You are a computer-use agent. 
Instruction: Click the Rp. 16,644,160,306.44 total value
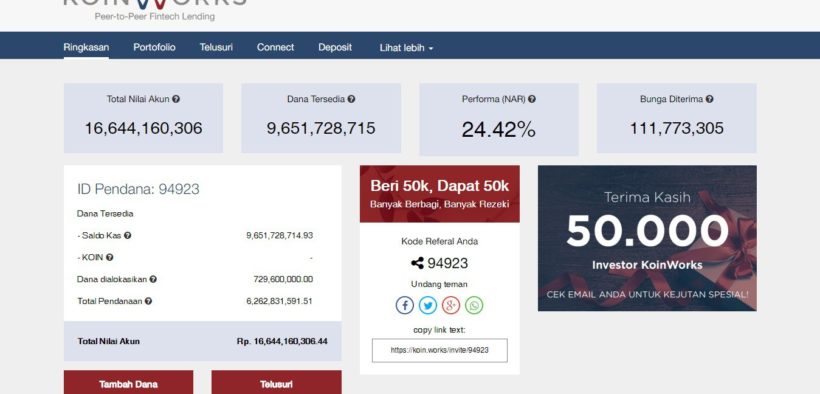(x=282, y=341)
